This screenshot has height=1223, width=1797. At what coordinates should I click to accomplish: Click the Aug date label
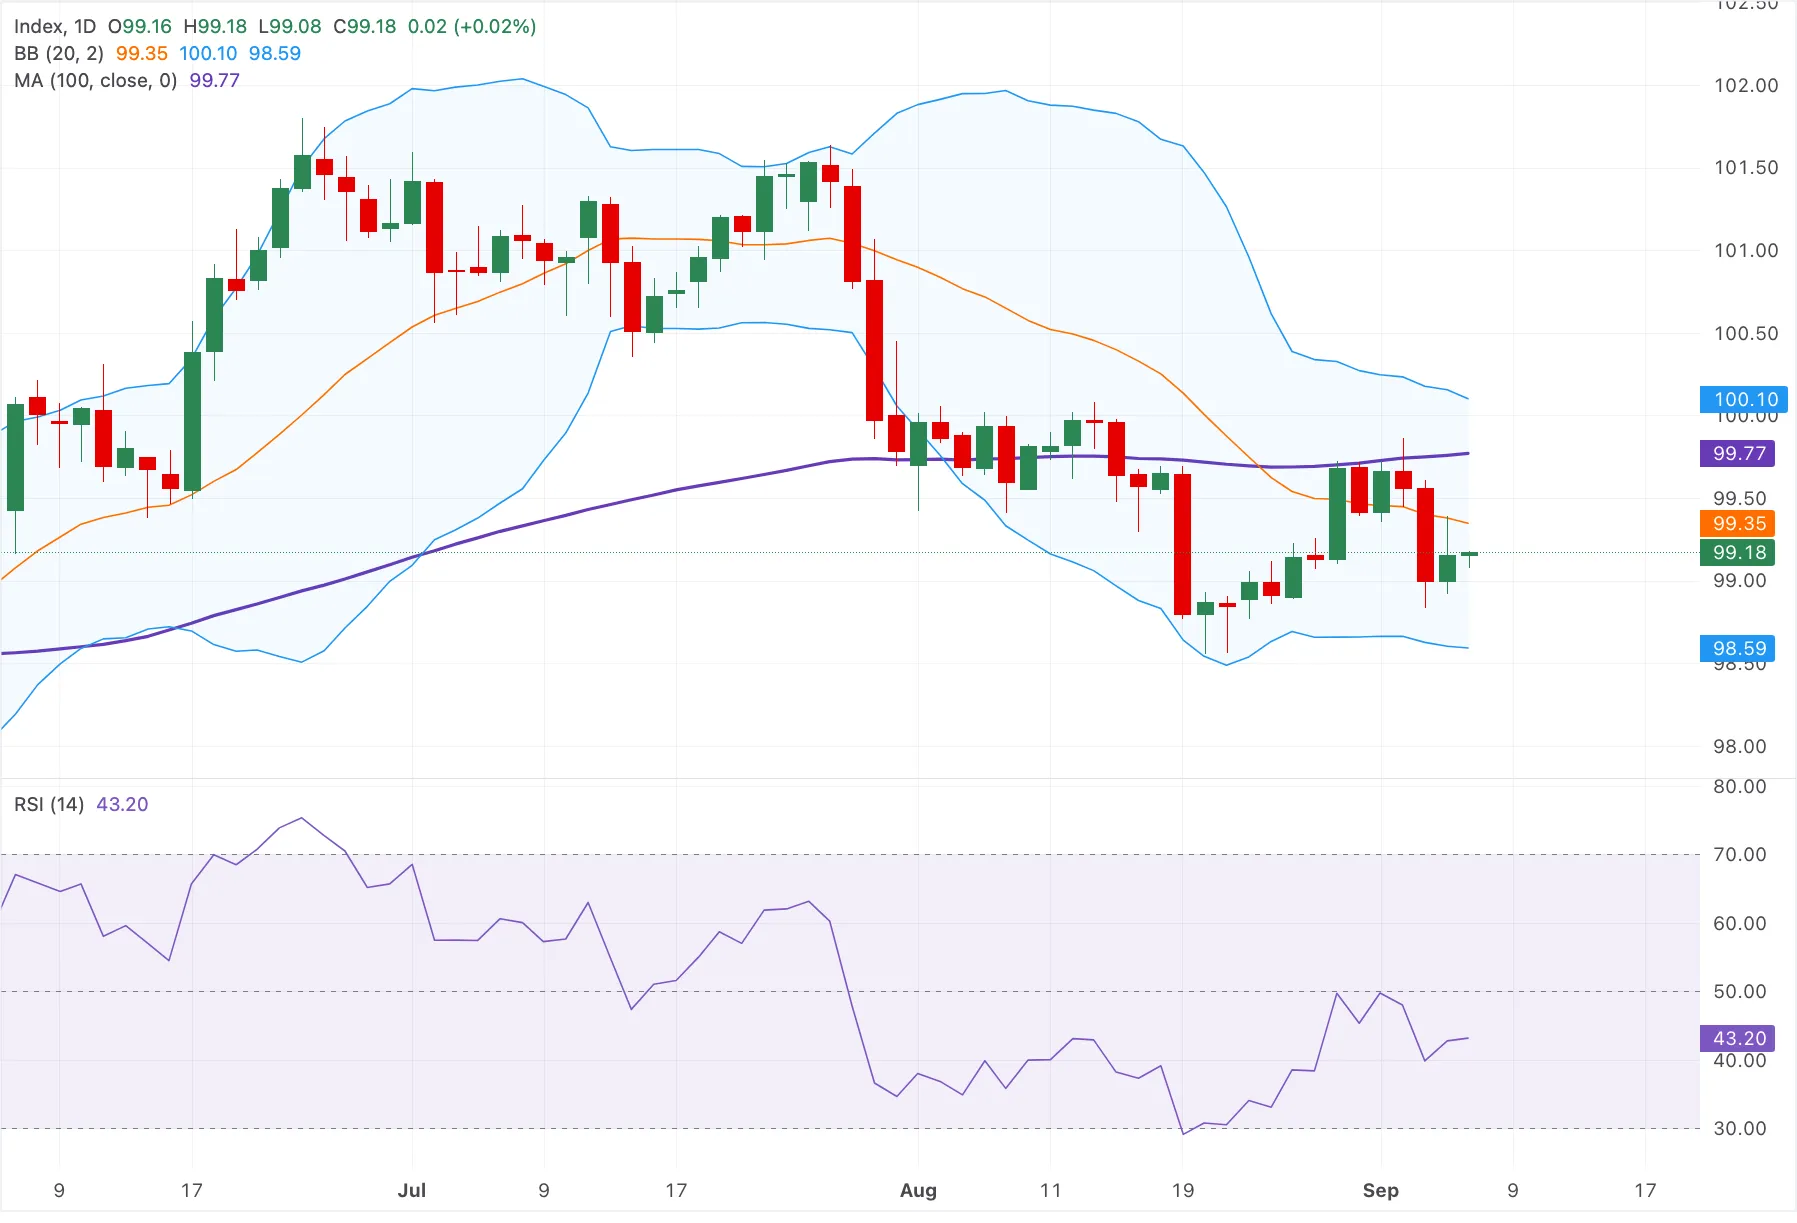point(918,1191)
